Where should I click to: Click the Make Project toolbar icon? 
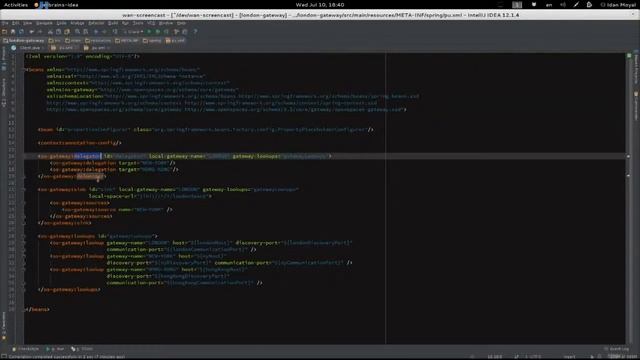coord(115,32)
